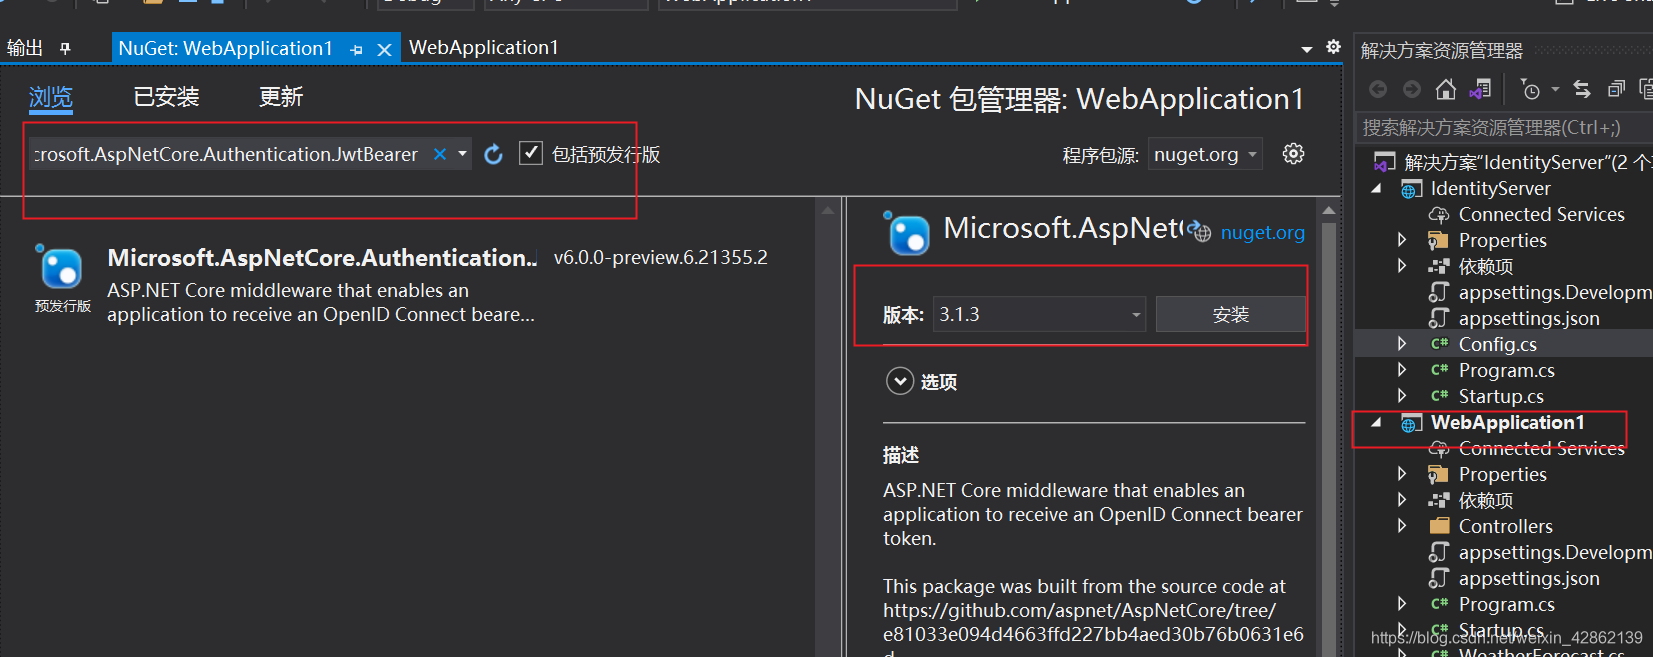Click the IdentityServer project globe icon

(x=1411, y=189)
